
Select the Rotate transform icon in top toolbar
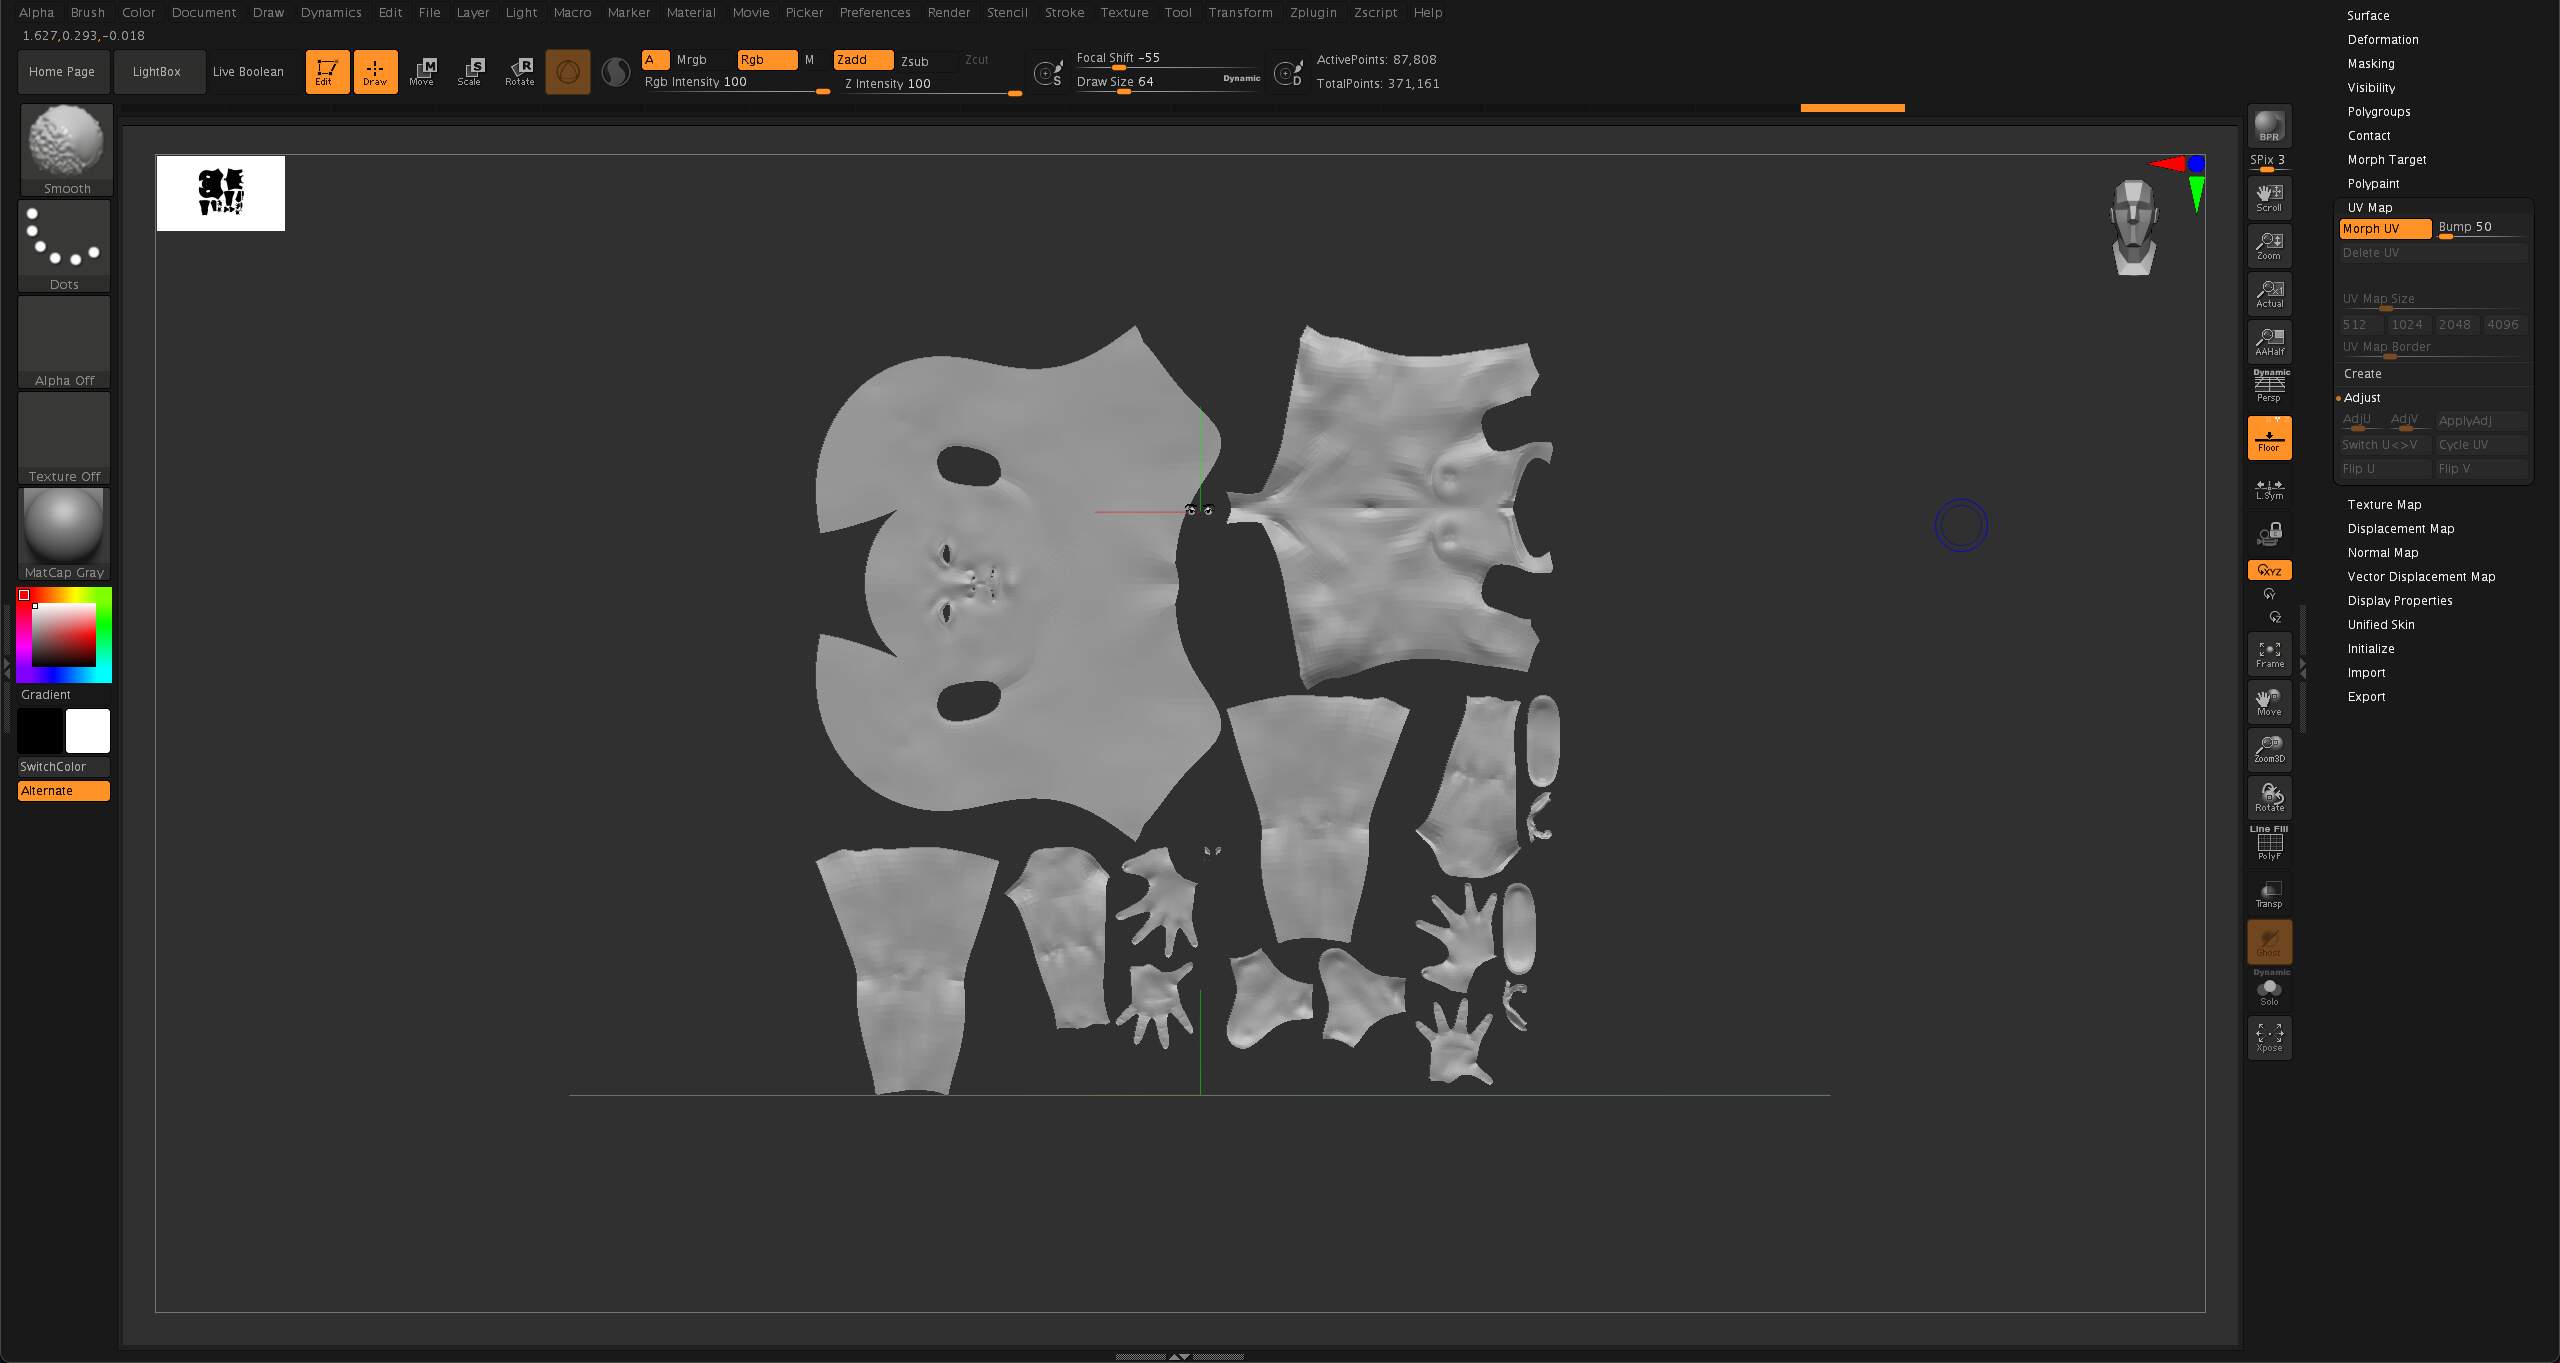click(x=520, y=72)
